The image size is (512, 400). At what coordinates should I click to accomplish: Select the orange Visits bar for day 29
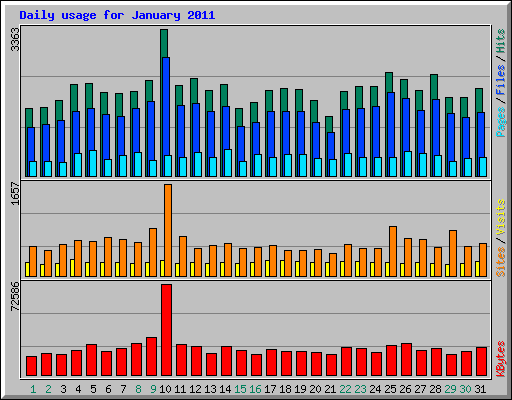453,253
